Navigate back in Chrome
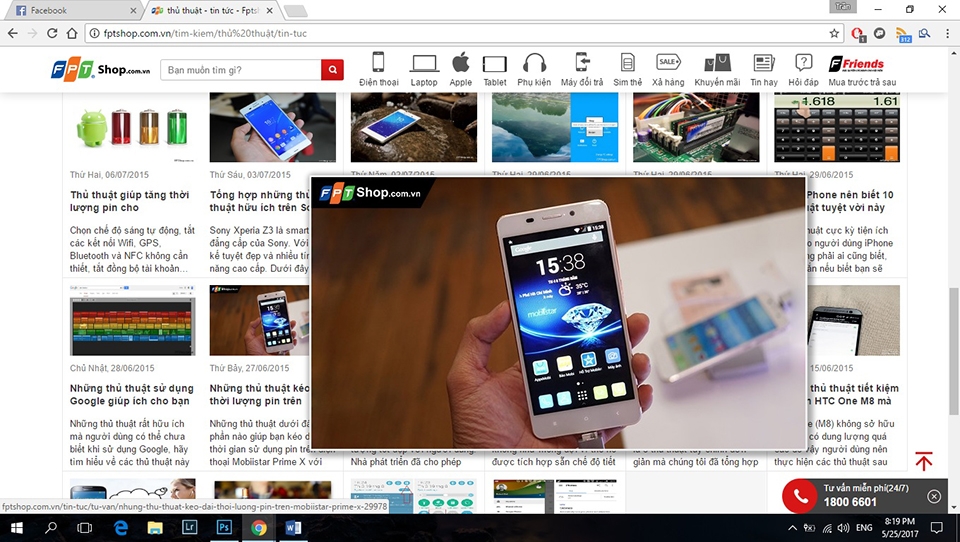 click(x=13, y=33)
